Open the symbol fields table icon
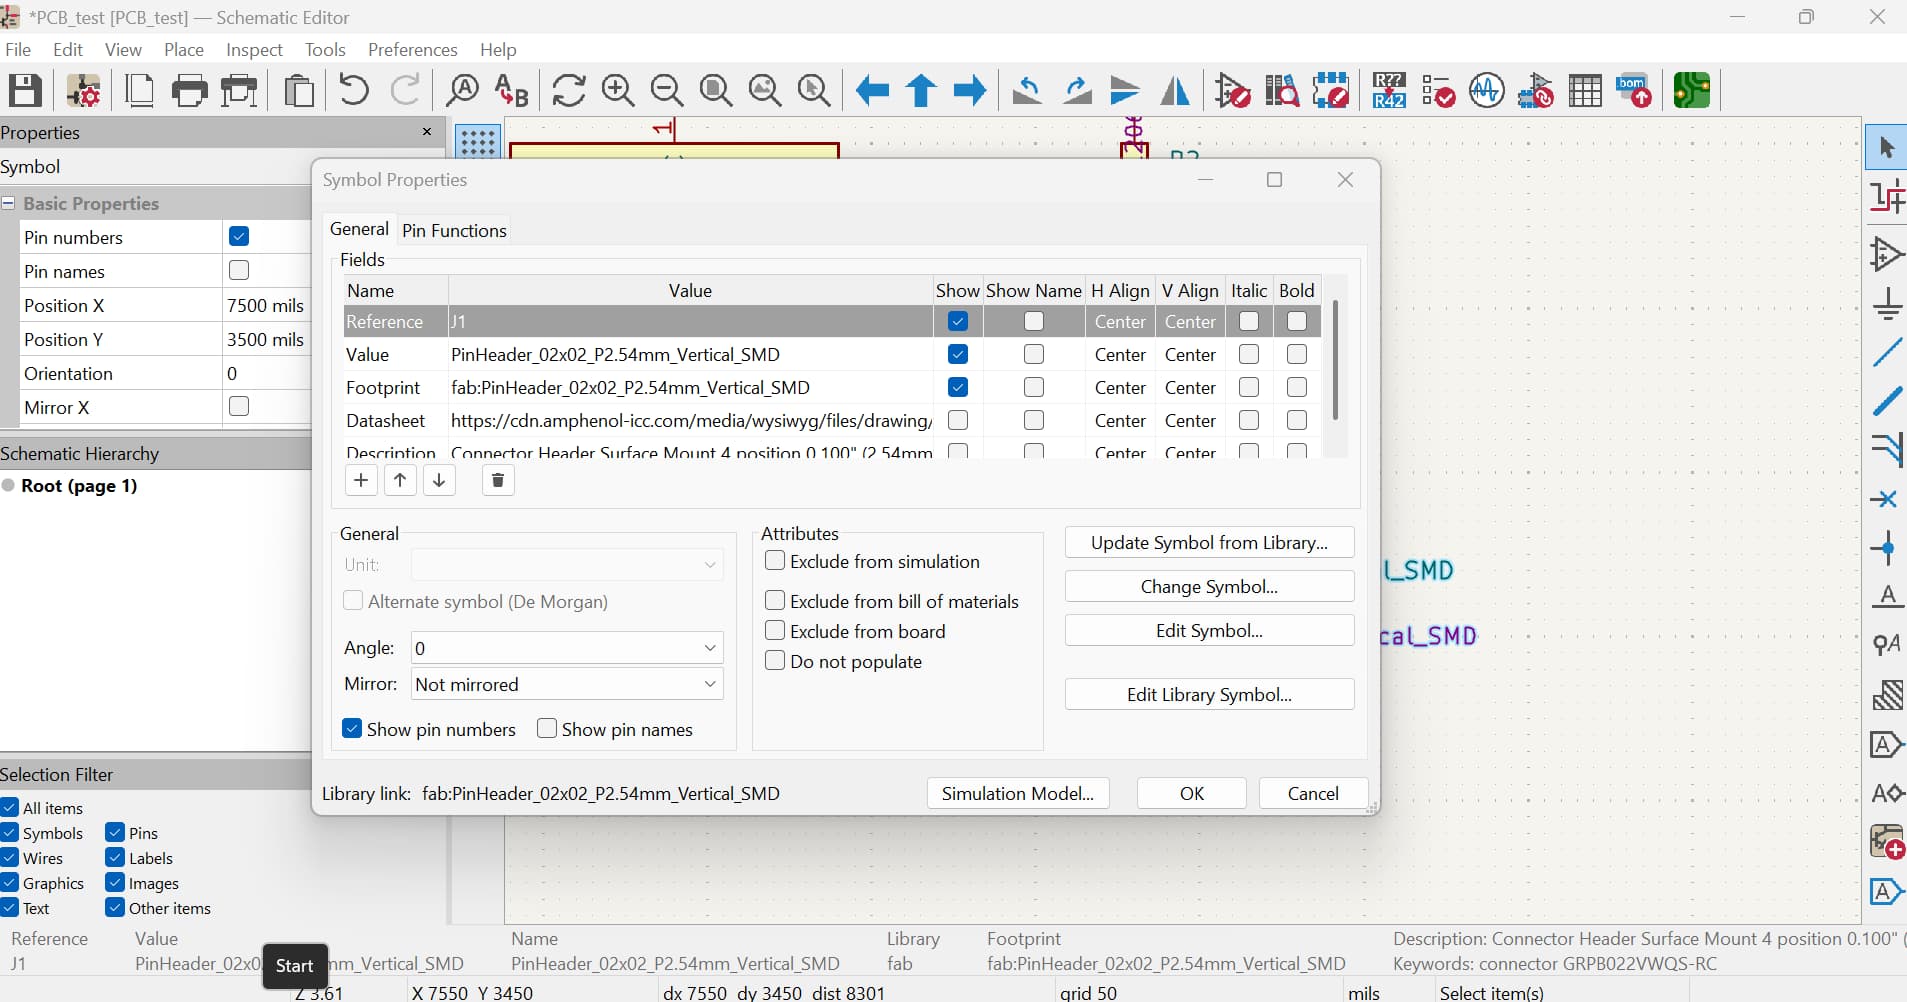 [x=1585, y=91]
